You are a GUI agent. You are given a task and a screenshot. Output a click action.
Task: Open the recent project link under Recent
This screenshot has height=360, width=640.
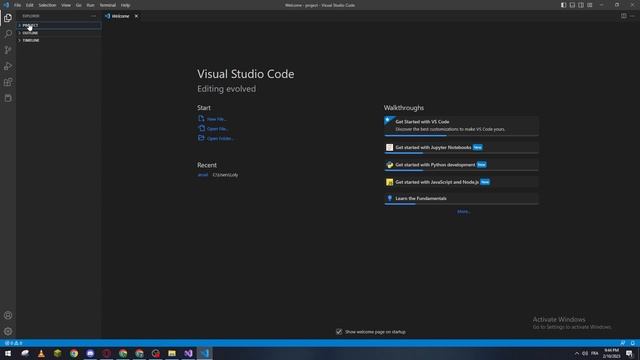click(x=203, y=175)
